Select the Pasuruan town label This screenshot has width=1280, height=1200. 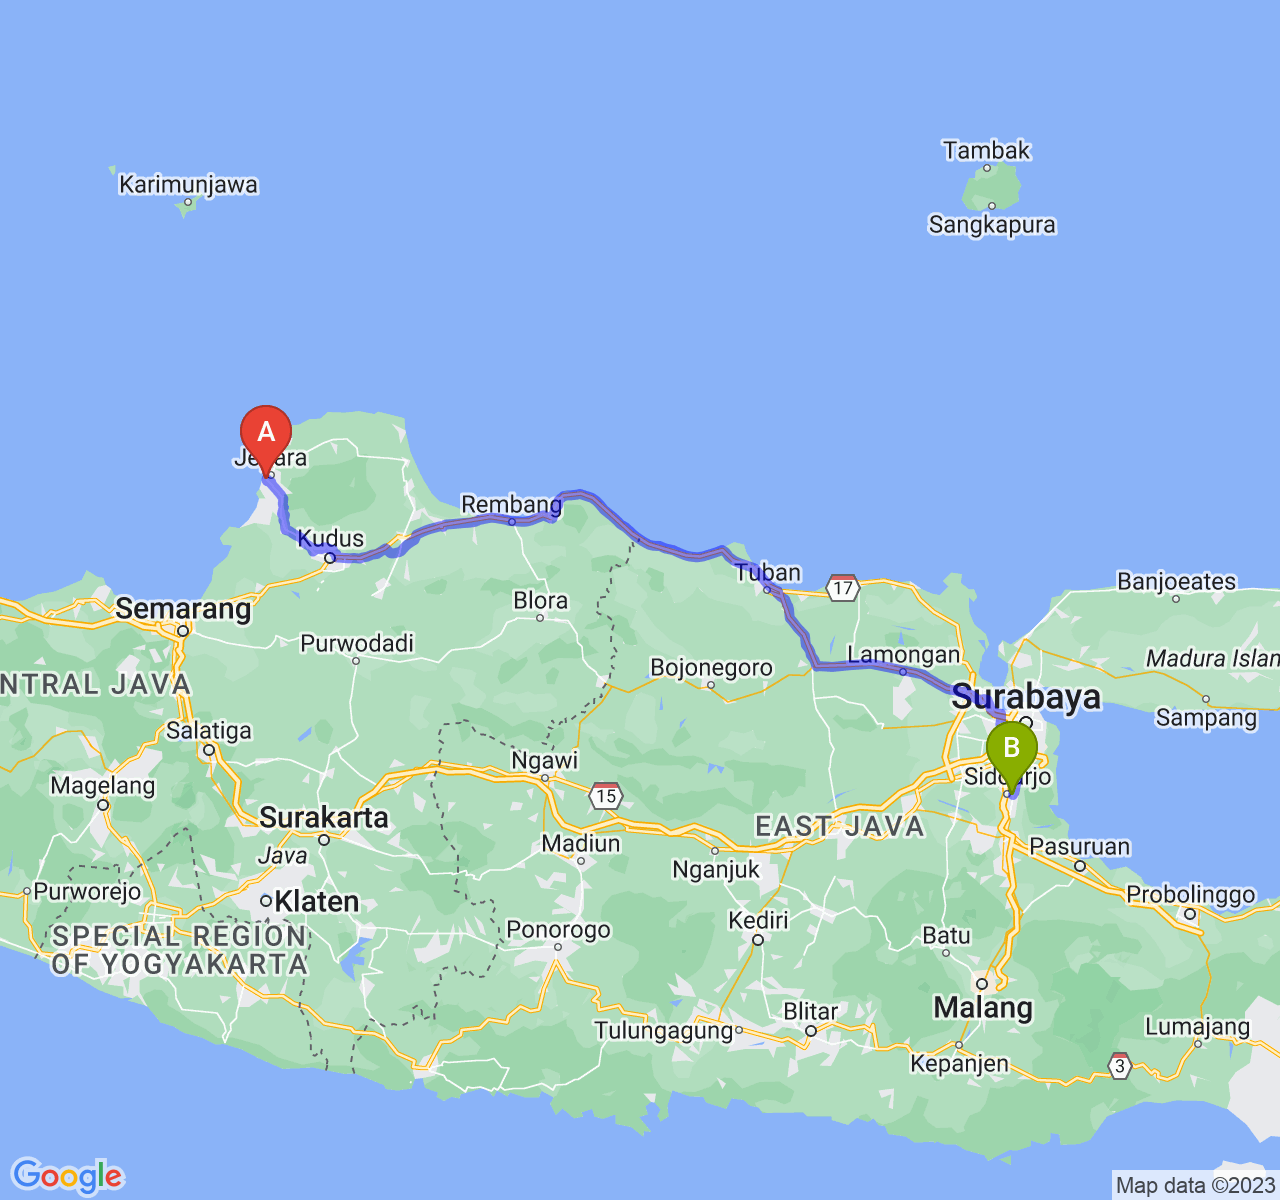(x=1080, y=846)
